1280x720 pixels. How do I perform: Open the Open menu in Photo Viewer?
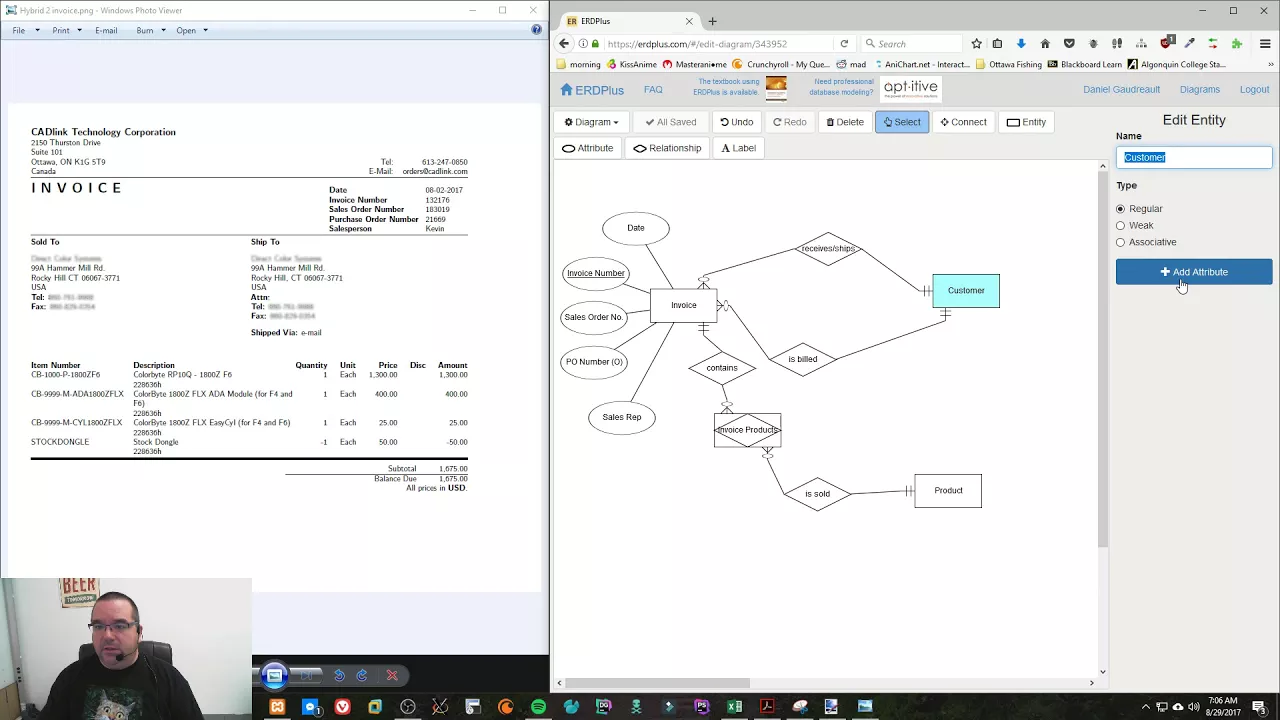click(192, 31)
